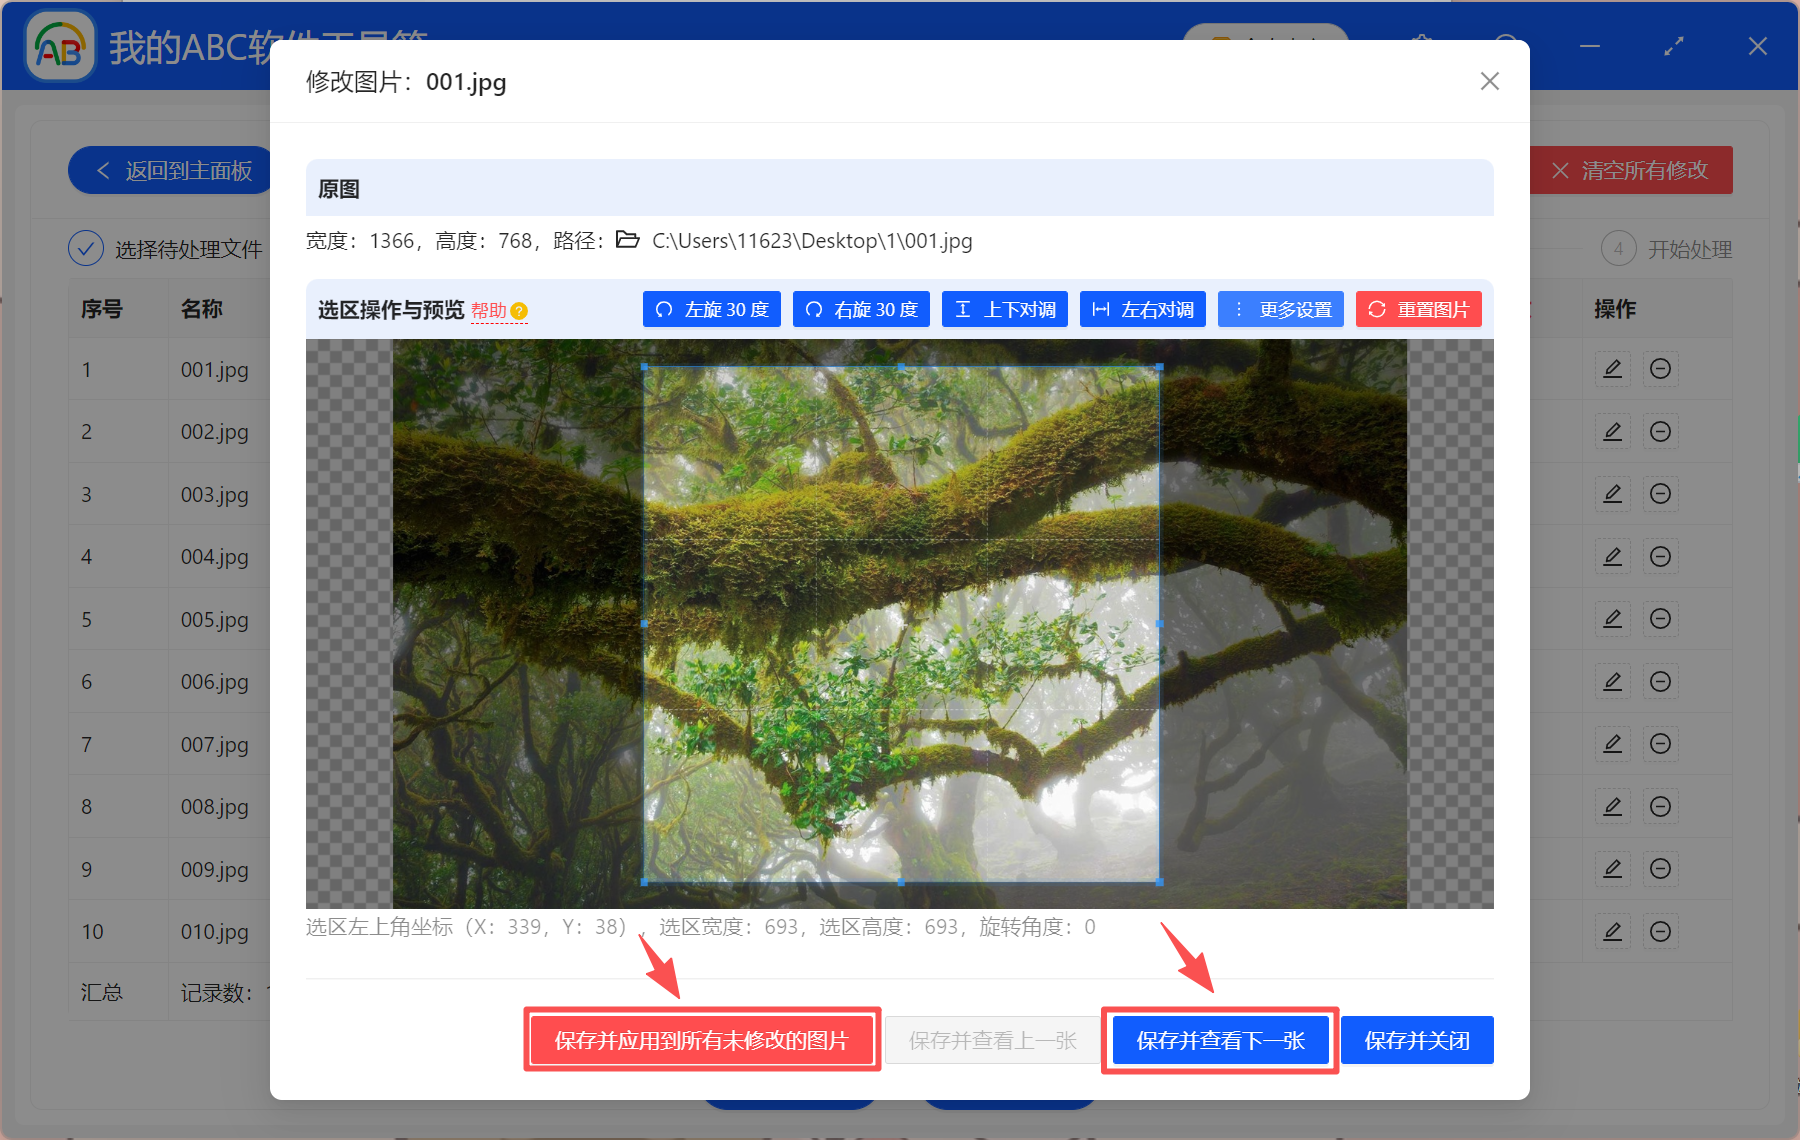Click the AB application logo
This screenshot has width=1800, height=1140.
point(60,45)
